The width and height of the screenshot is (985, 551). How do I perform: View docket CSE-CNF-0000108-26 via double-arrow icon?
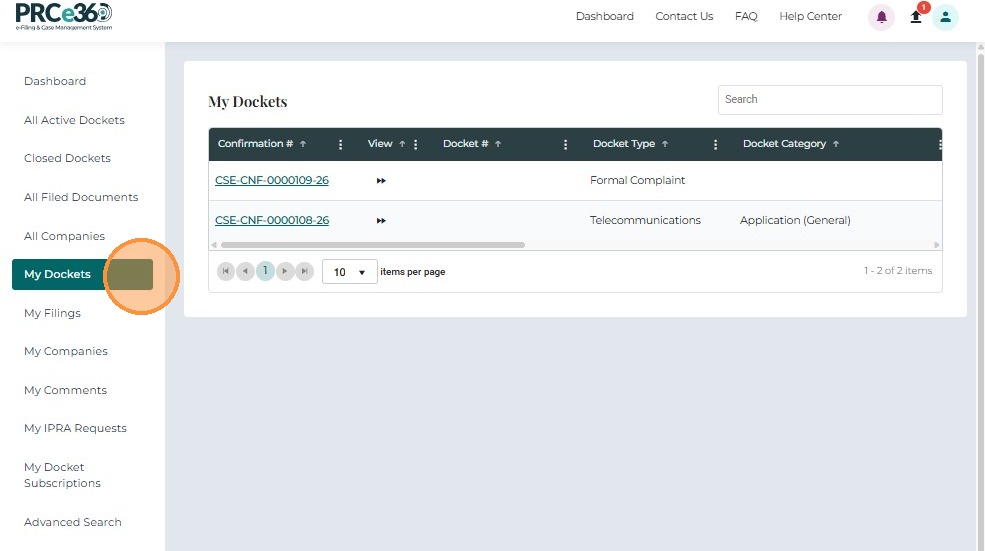point(381,221)
